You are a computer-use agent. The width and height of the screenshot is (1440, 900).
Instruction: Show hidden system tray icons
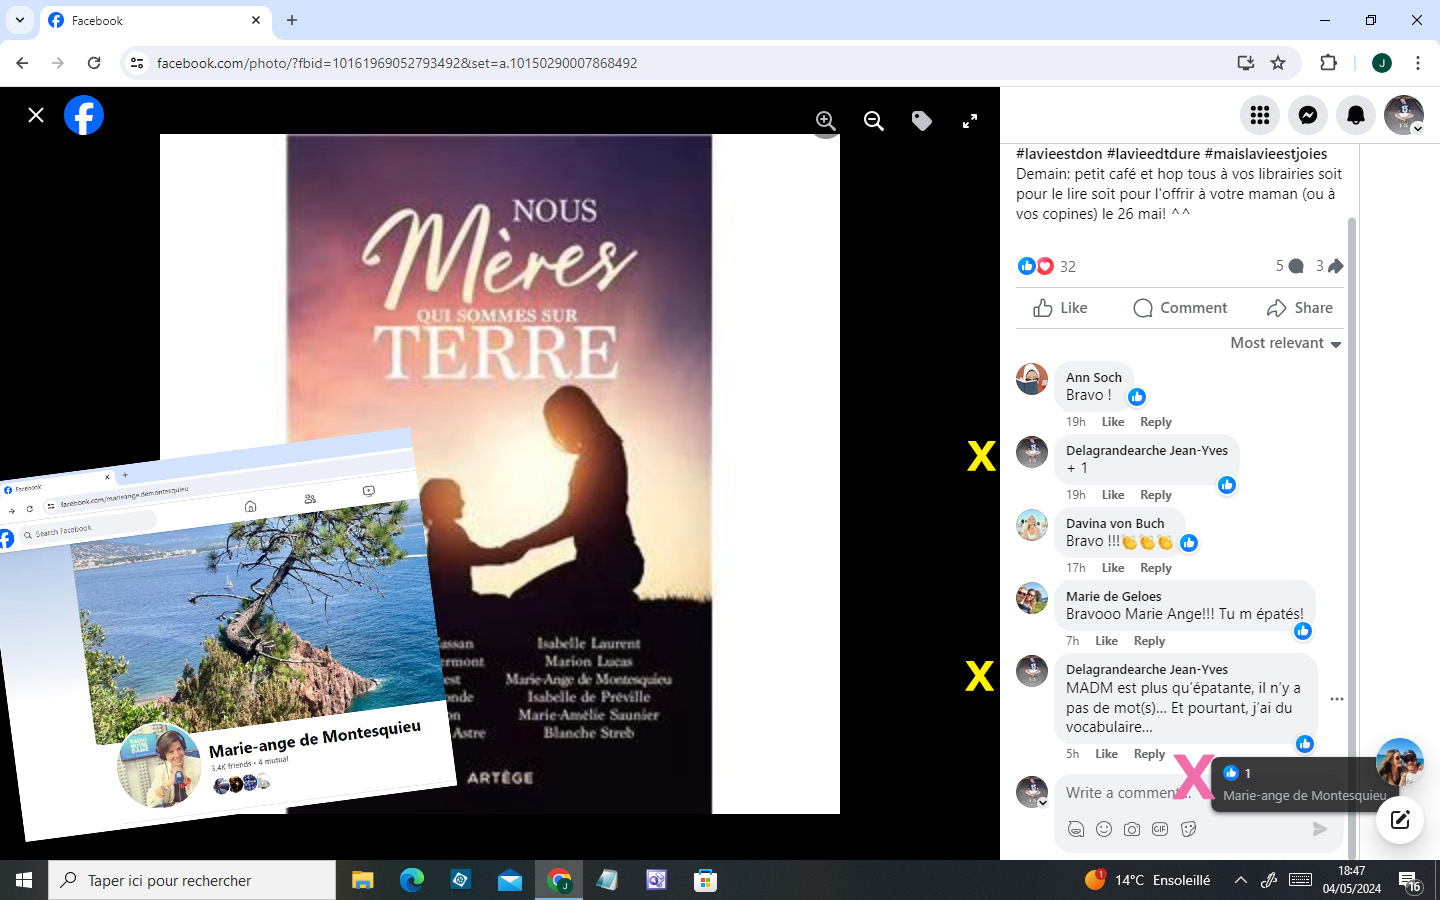click(1240, 880)
